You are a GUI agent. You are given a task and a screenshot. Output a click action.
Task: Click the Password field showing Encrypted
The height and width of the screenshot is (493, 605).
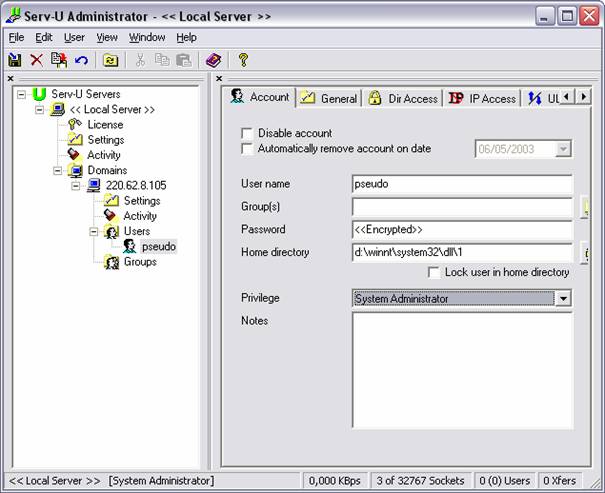coord(462,230)
